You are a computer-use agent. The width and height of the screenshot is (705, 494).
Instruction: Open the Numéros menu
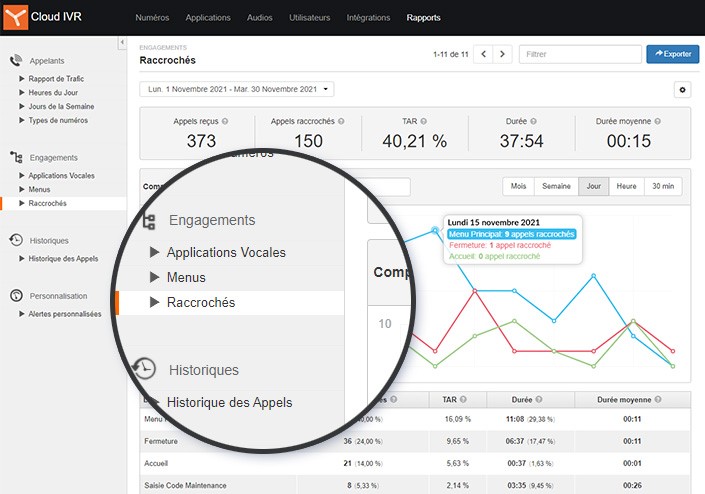(152, 18)
